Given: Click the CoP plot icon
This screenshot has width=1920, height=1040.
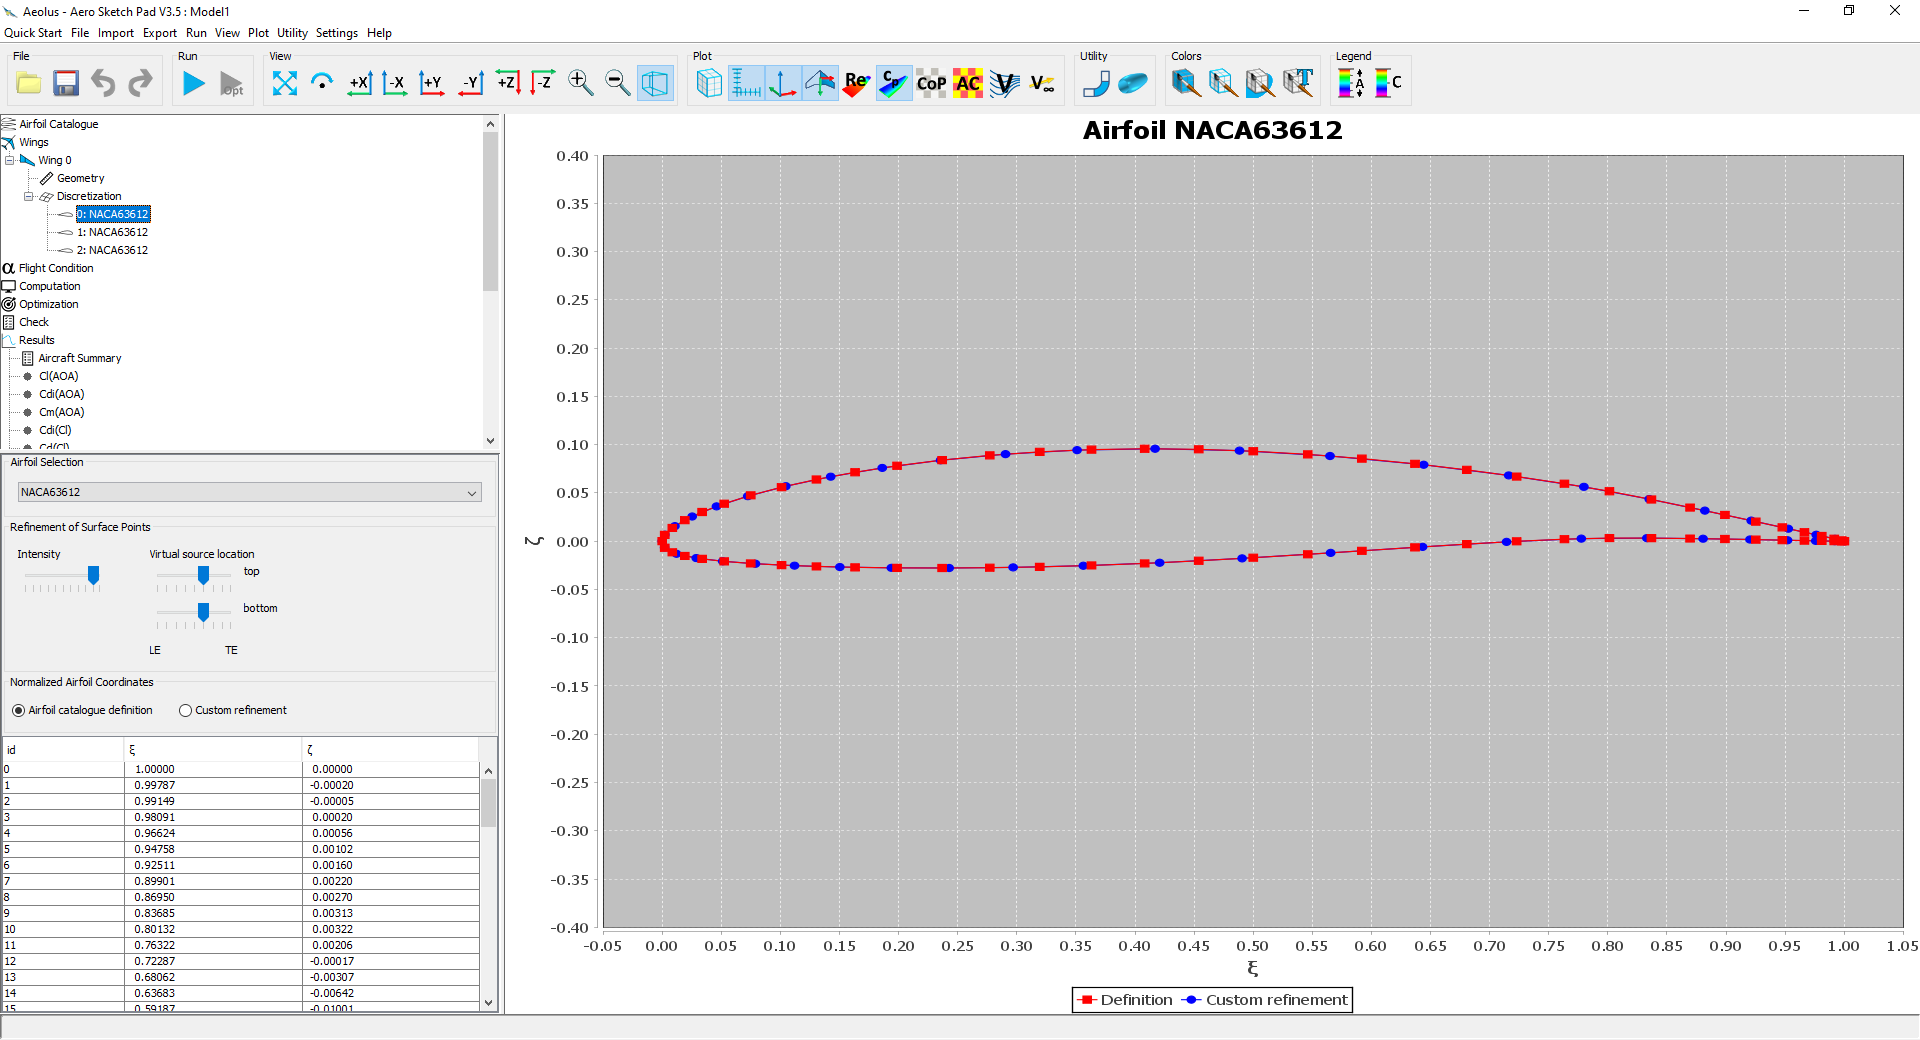Looking at the screenshot, I should tap(930, 84).
